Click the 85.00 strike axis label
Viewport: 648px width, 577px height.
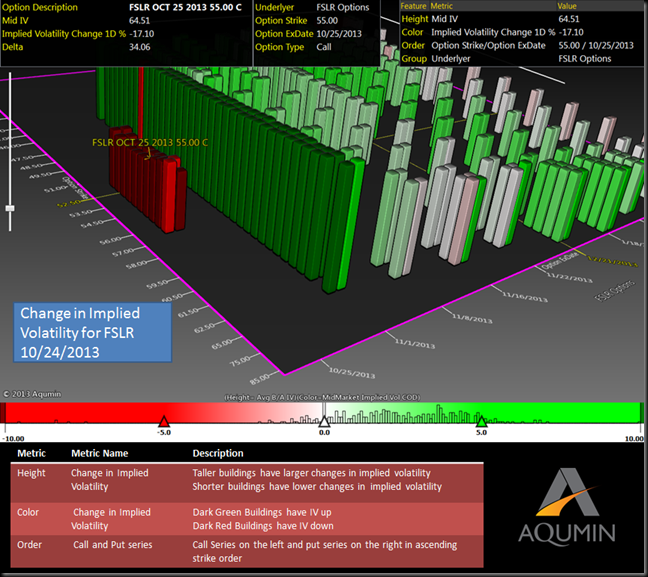coord(260,379)
